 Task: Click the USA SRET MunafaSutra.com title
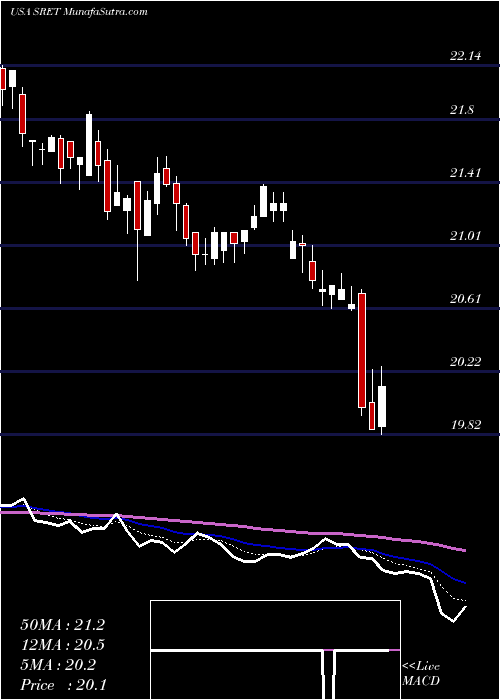point(79,11)
